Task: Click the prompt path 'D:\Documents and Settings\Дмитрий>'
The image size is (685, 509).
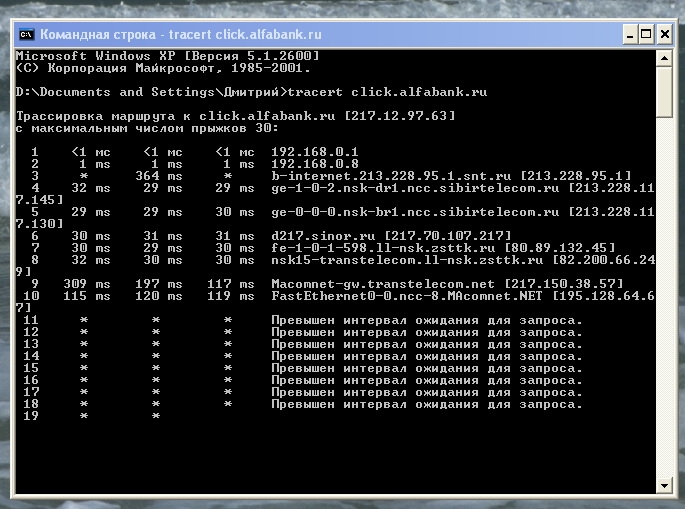Action: (x=152, y=92)
